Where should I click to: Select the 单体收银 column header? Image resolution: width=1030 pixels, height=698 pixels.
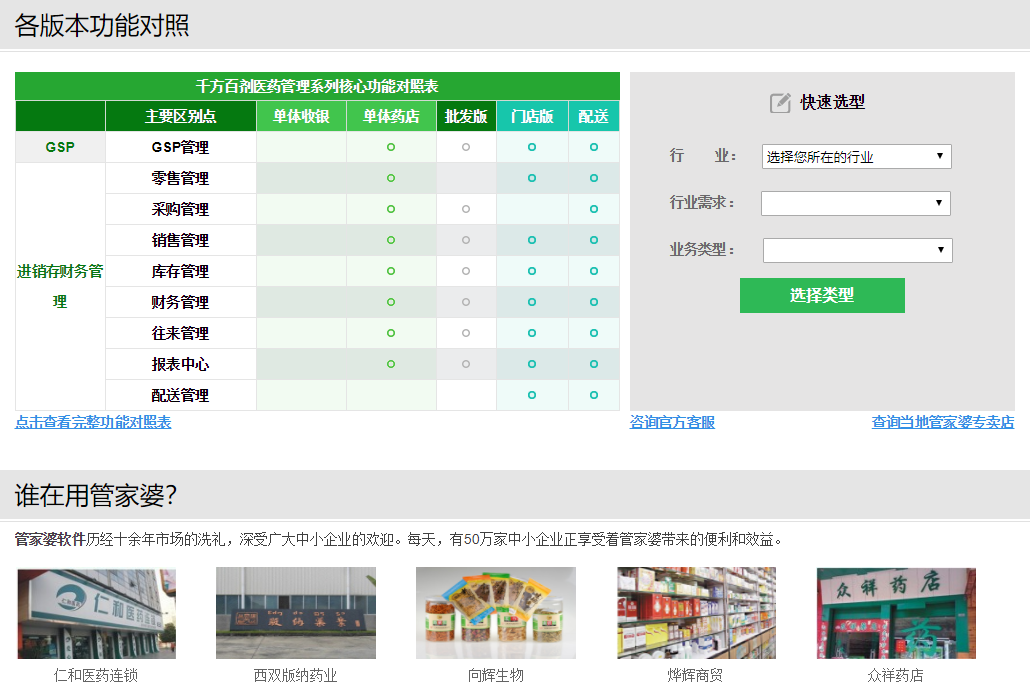301,116
